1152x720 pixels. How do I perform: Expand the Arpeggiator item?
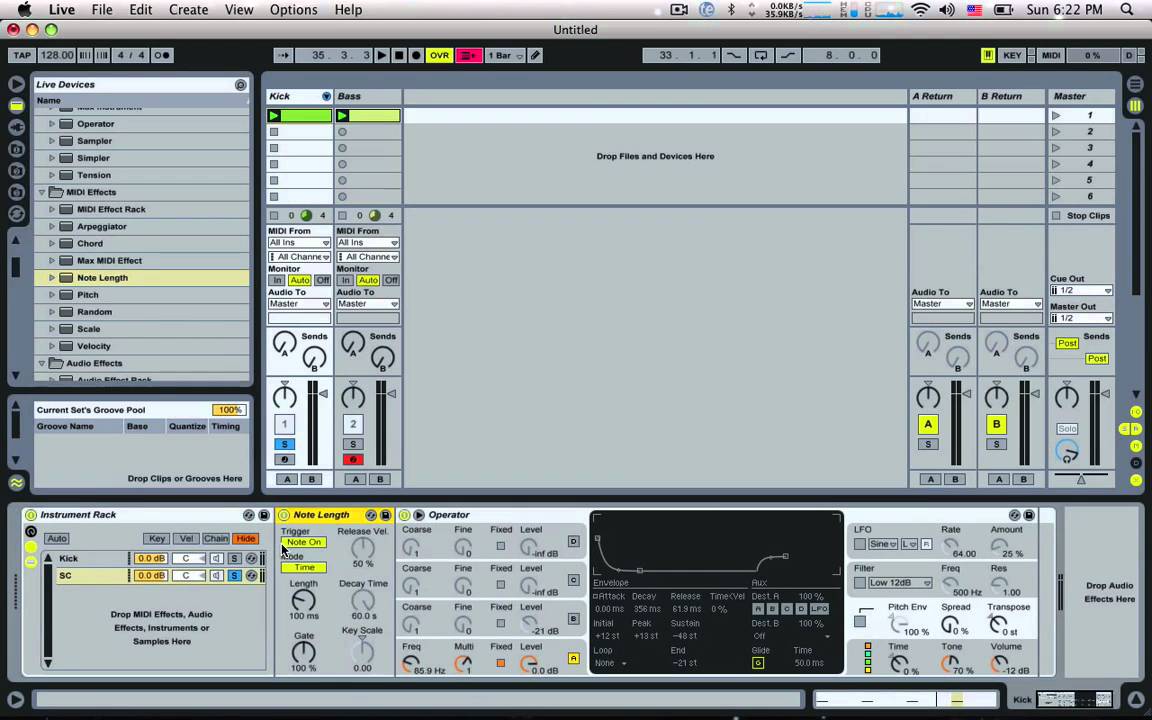click(x=51, y=226)
